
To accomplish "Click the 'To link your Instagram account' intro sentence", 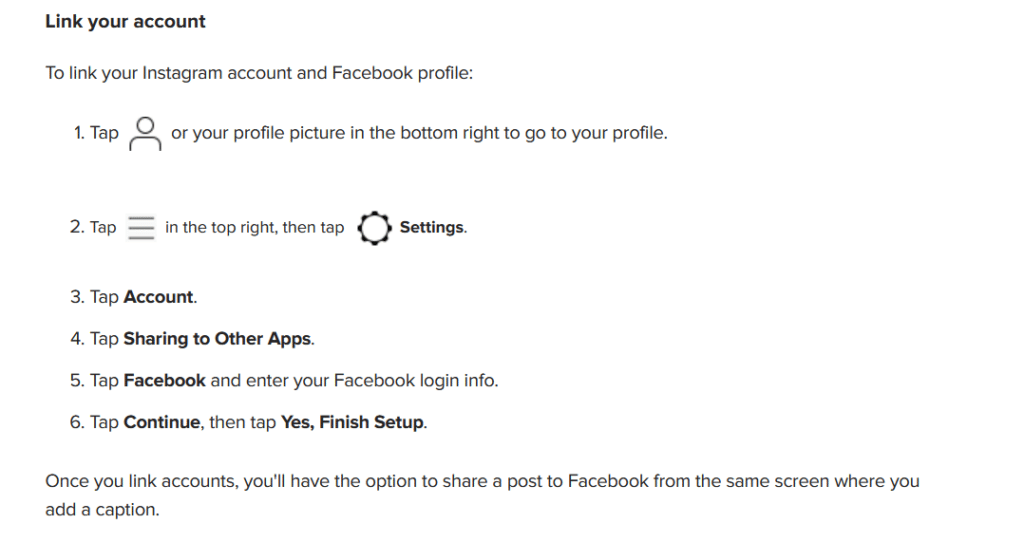I will pos(259,74).
